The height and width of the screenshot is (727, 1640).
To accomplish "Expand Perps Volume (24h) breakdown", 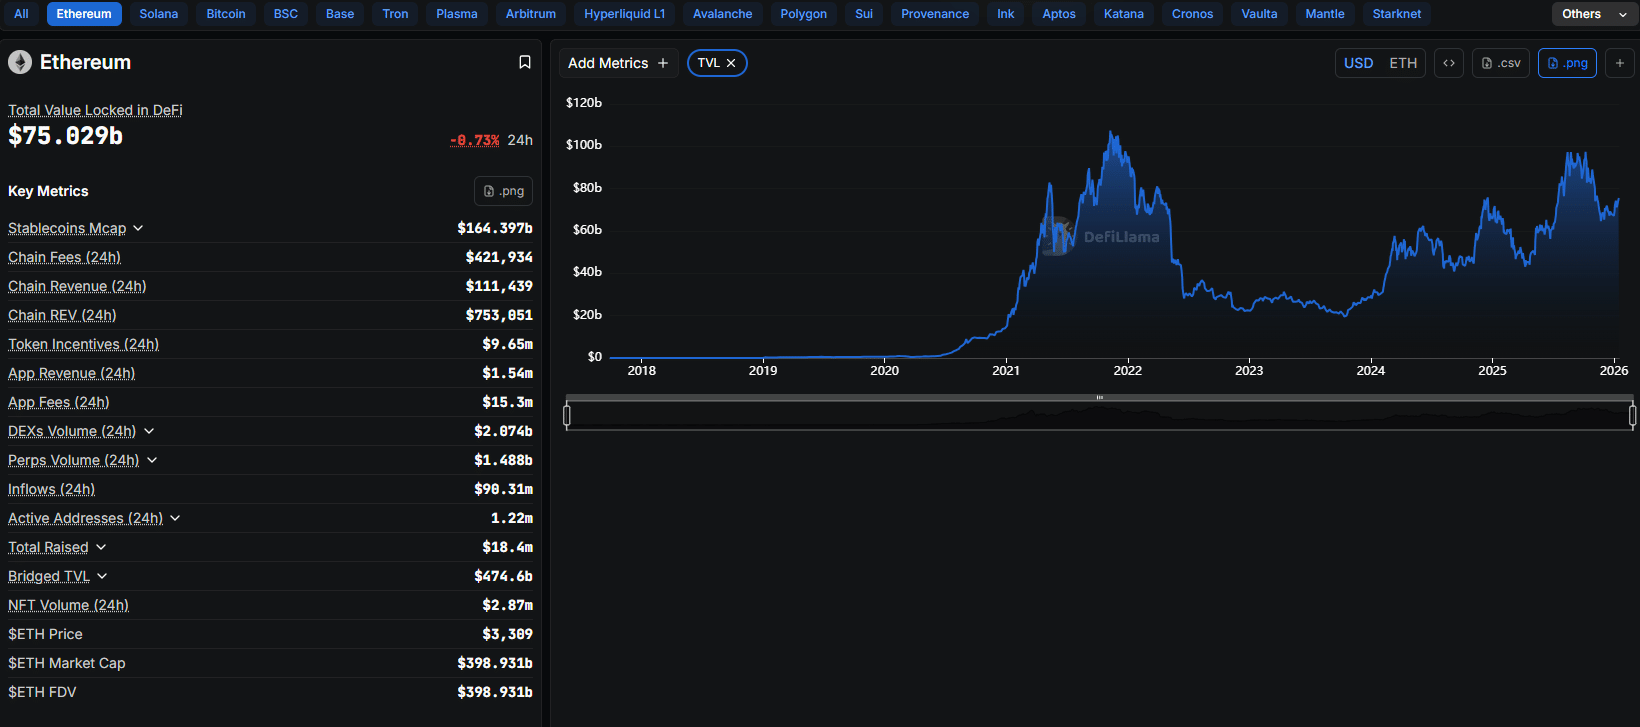I will tap(152, 460).
